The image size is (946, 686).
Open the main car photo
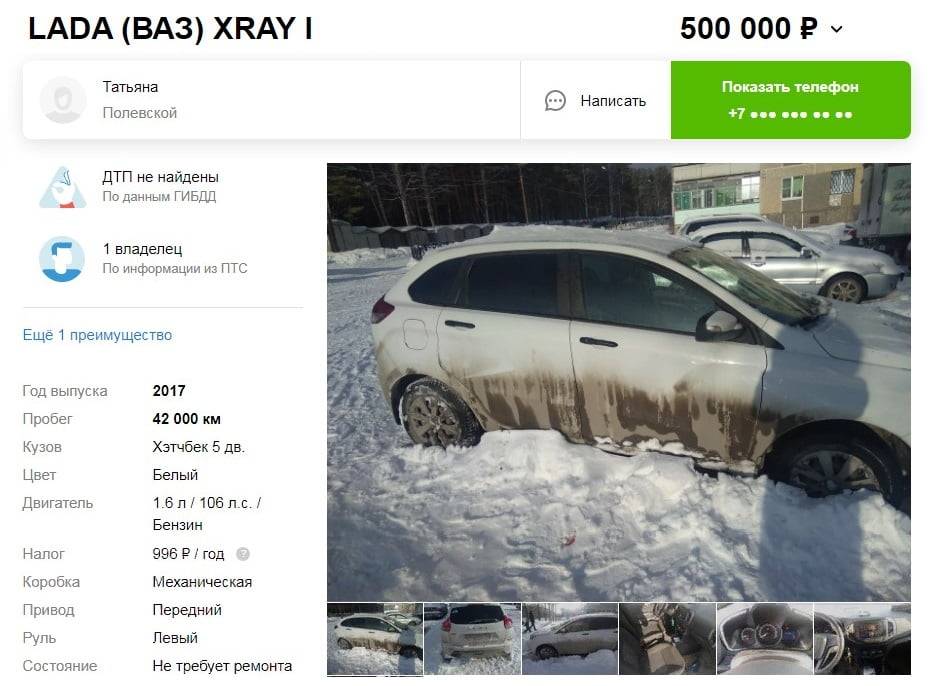pyautogui.click(x=618, y=382)
